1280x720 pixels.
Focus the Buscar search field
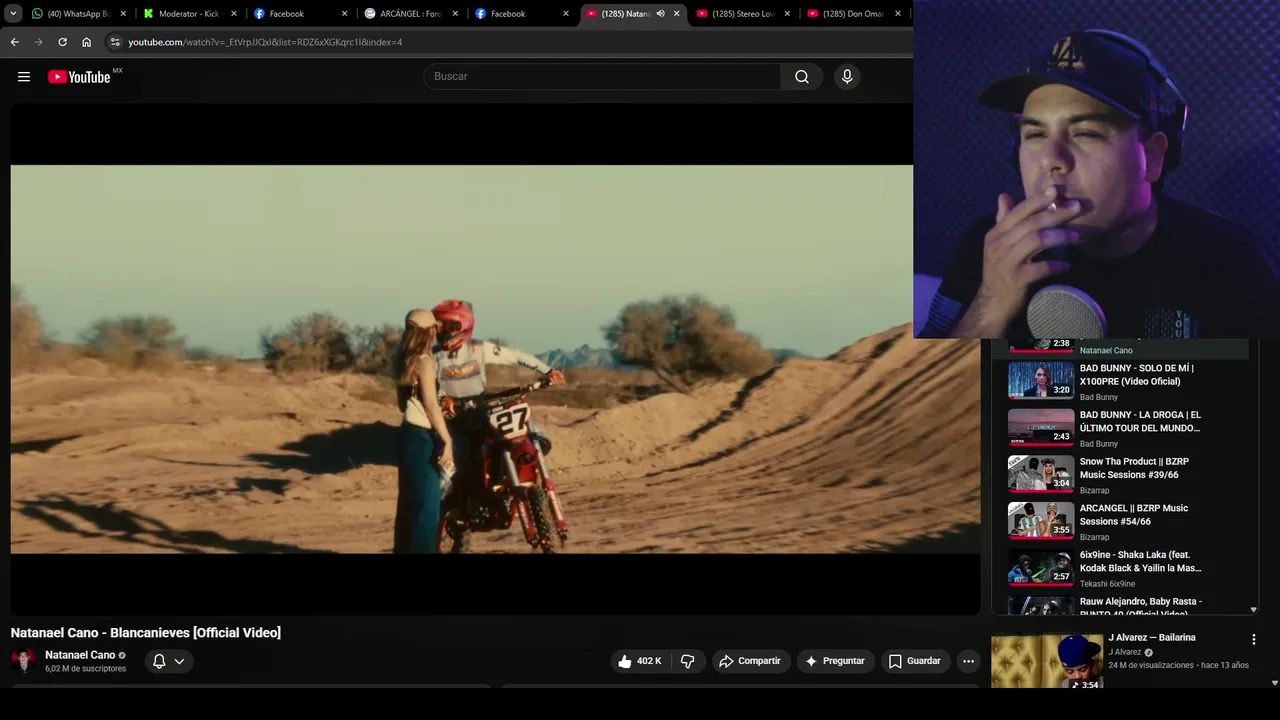tap(602, 77)
